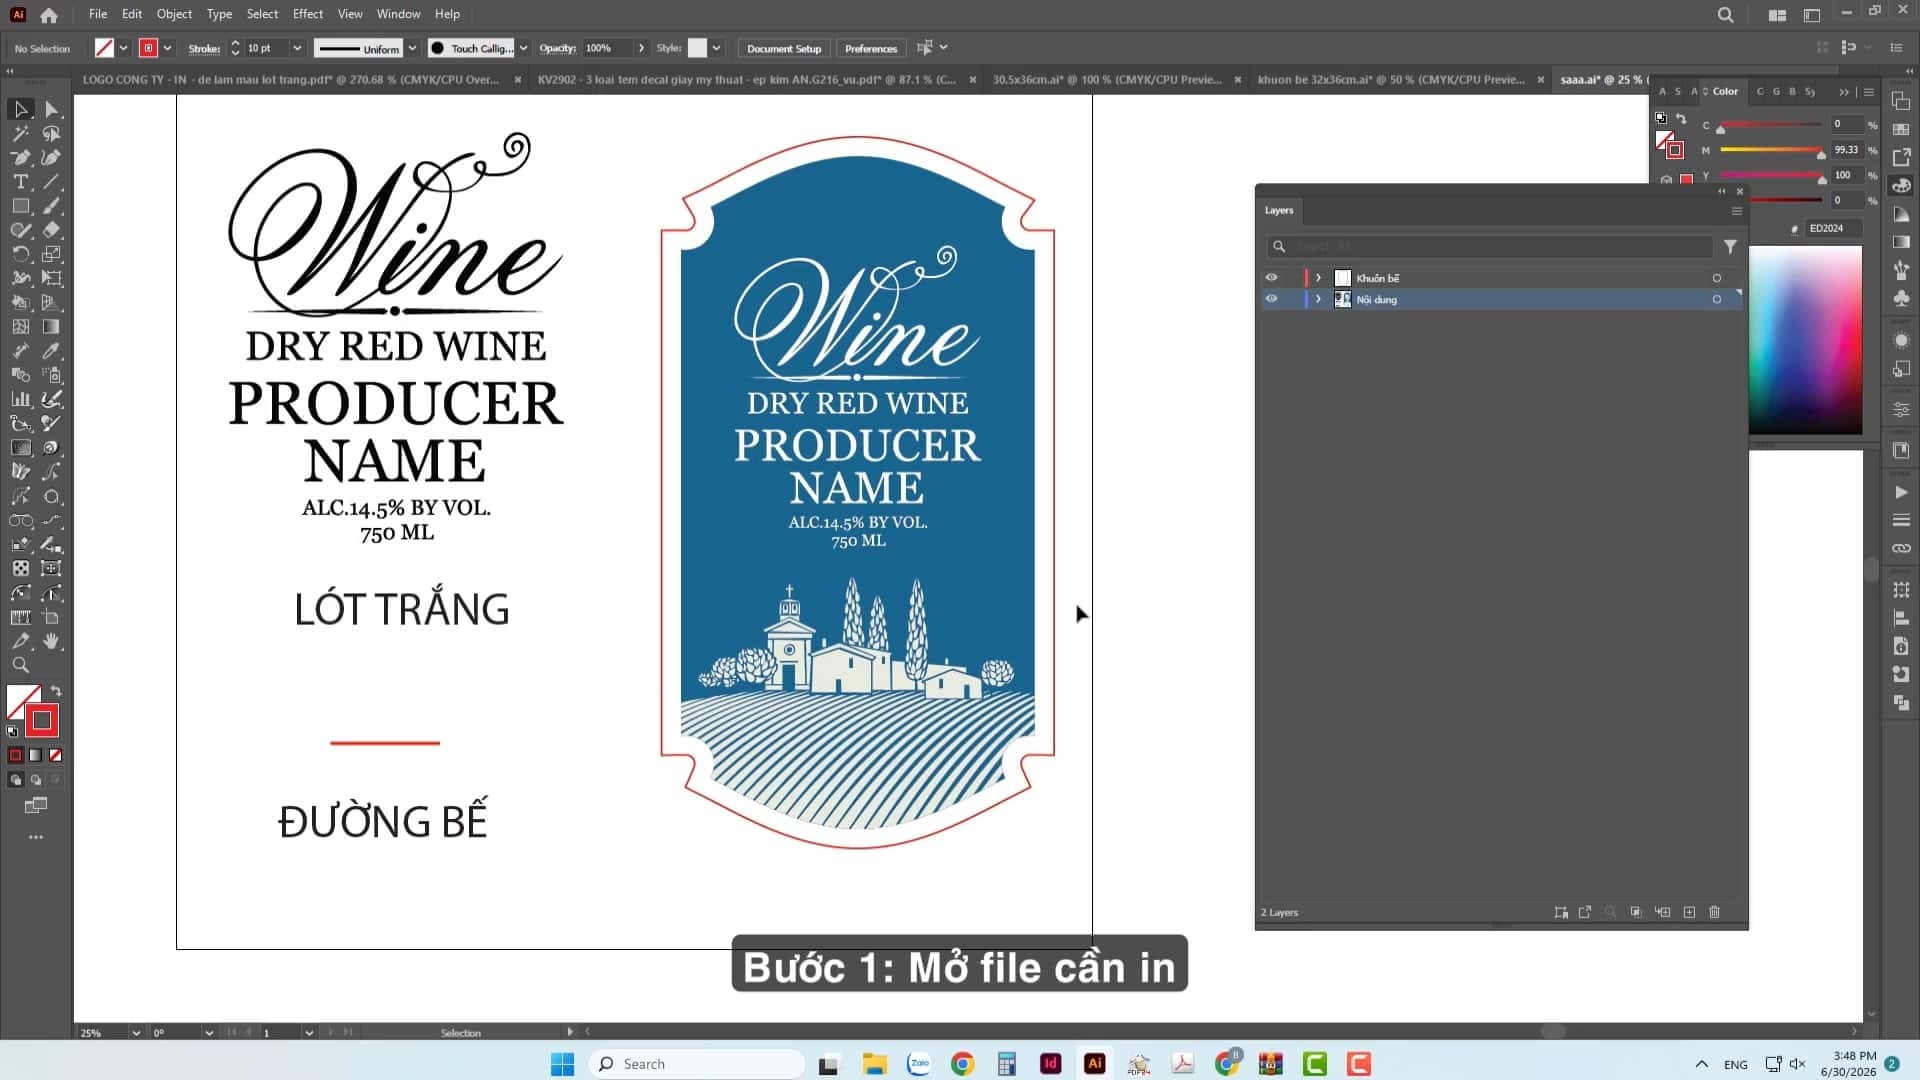Select the Direct Selection tool
Screen dimensions: 1920x1080
click(x=52, y=109)
